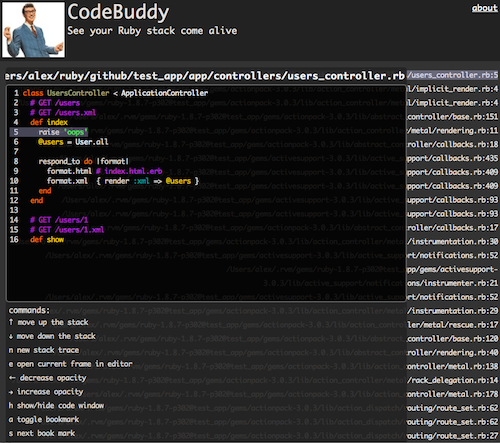
Task: Select stack frame controller/base.rb:151
Action: (x=453, y=117)
